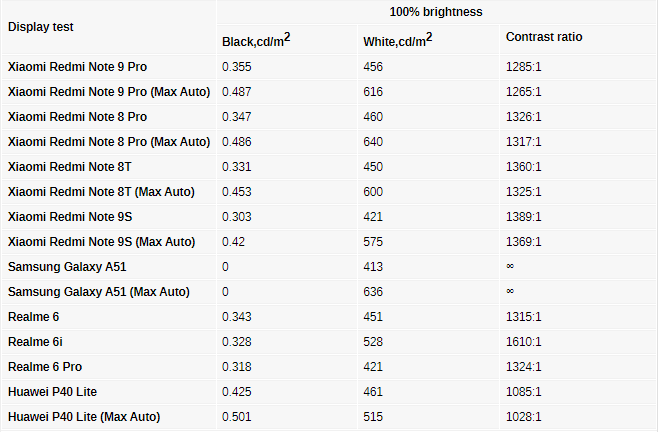Select Xiaomi Redmi Note 9 Pro (Max Auto) label

109,92
